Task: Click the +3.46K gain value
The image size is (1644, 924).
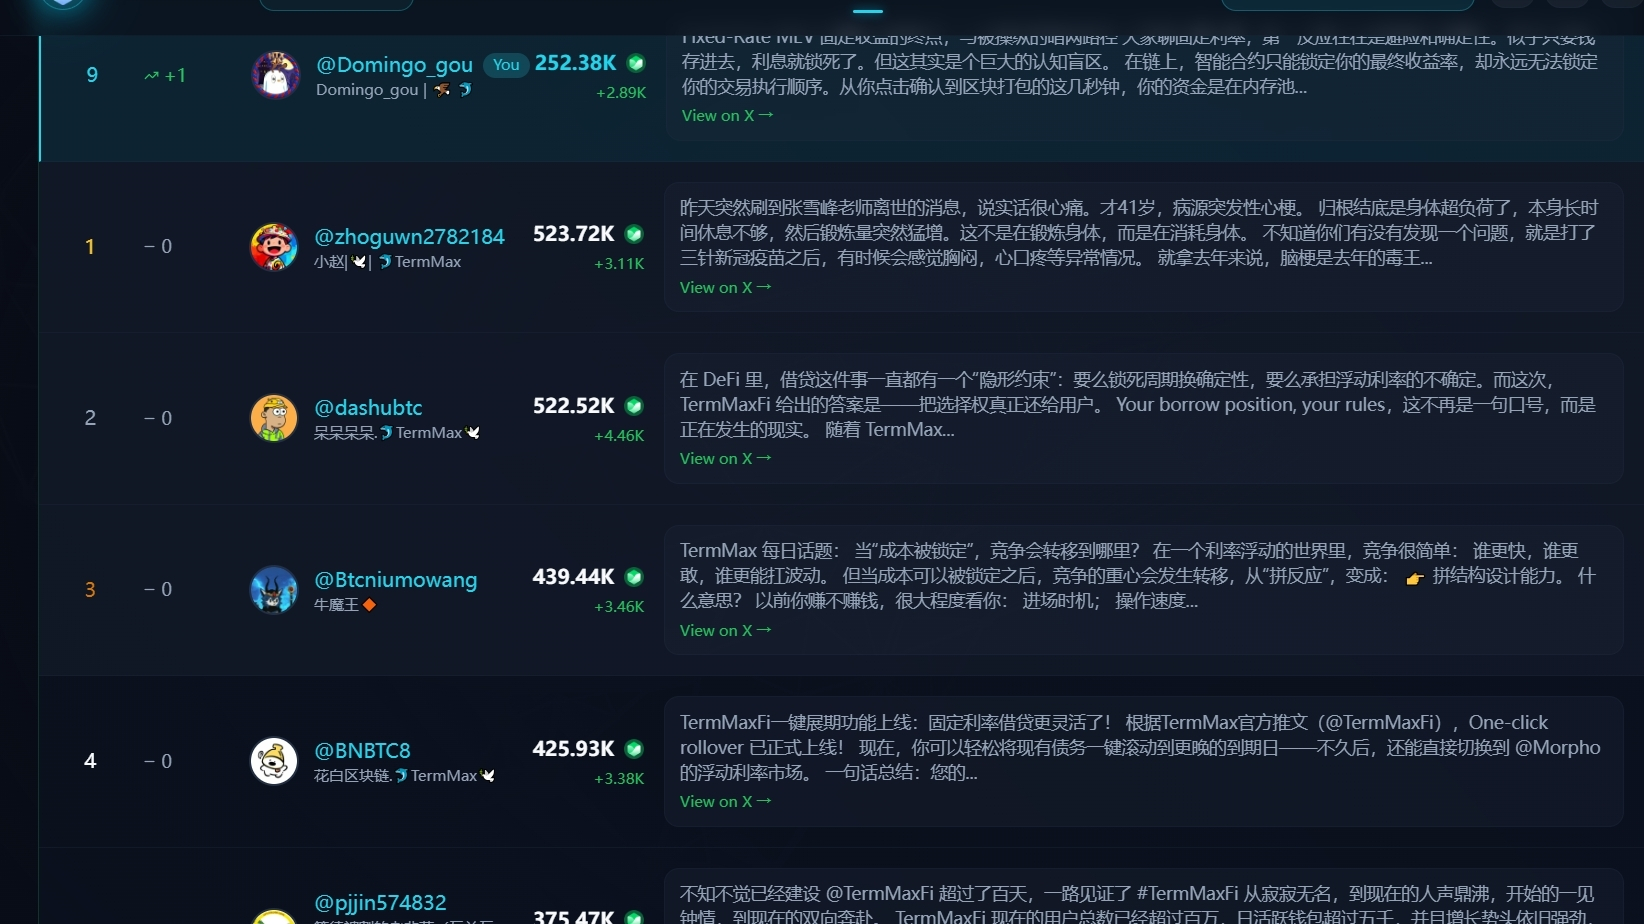Action: tap(619, 607)
